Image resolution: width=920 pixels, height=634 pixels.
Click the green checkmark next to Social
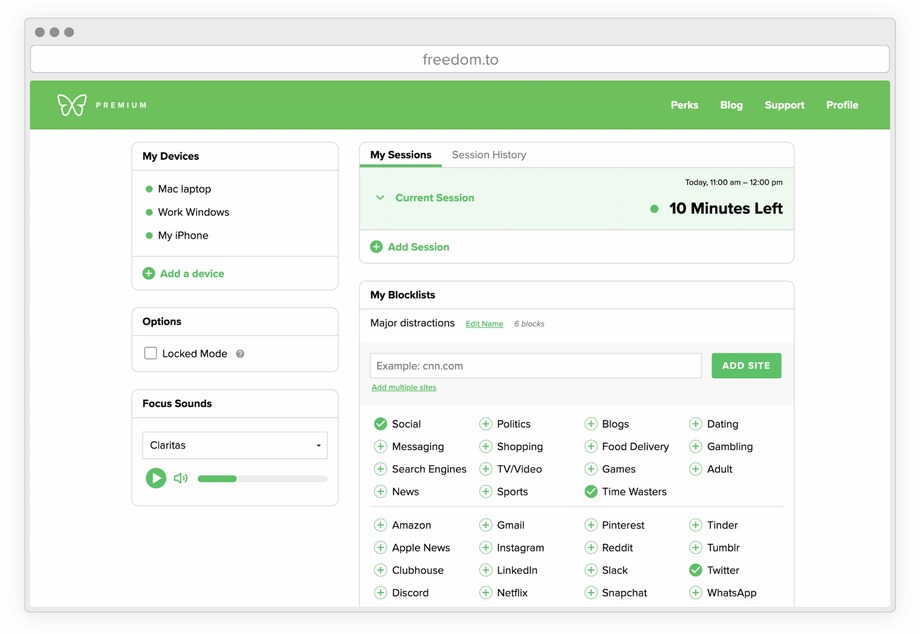pyautogui.click(x=381, y=423)
